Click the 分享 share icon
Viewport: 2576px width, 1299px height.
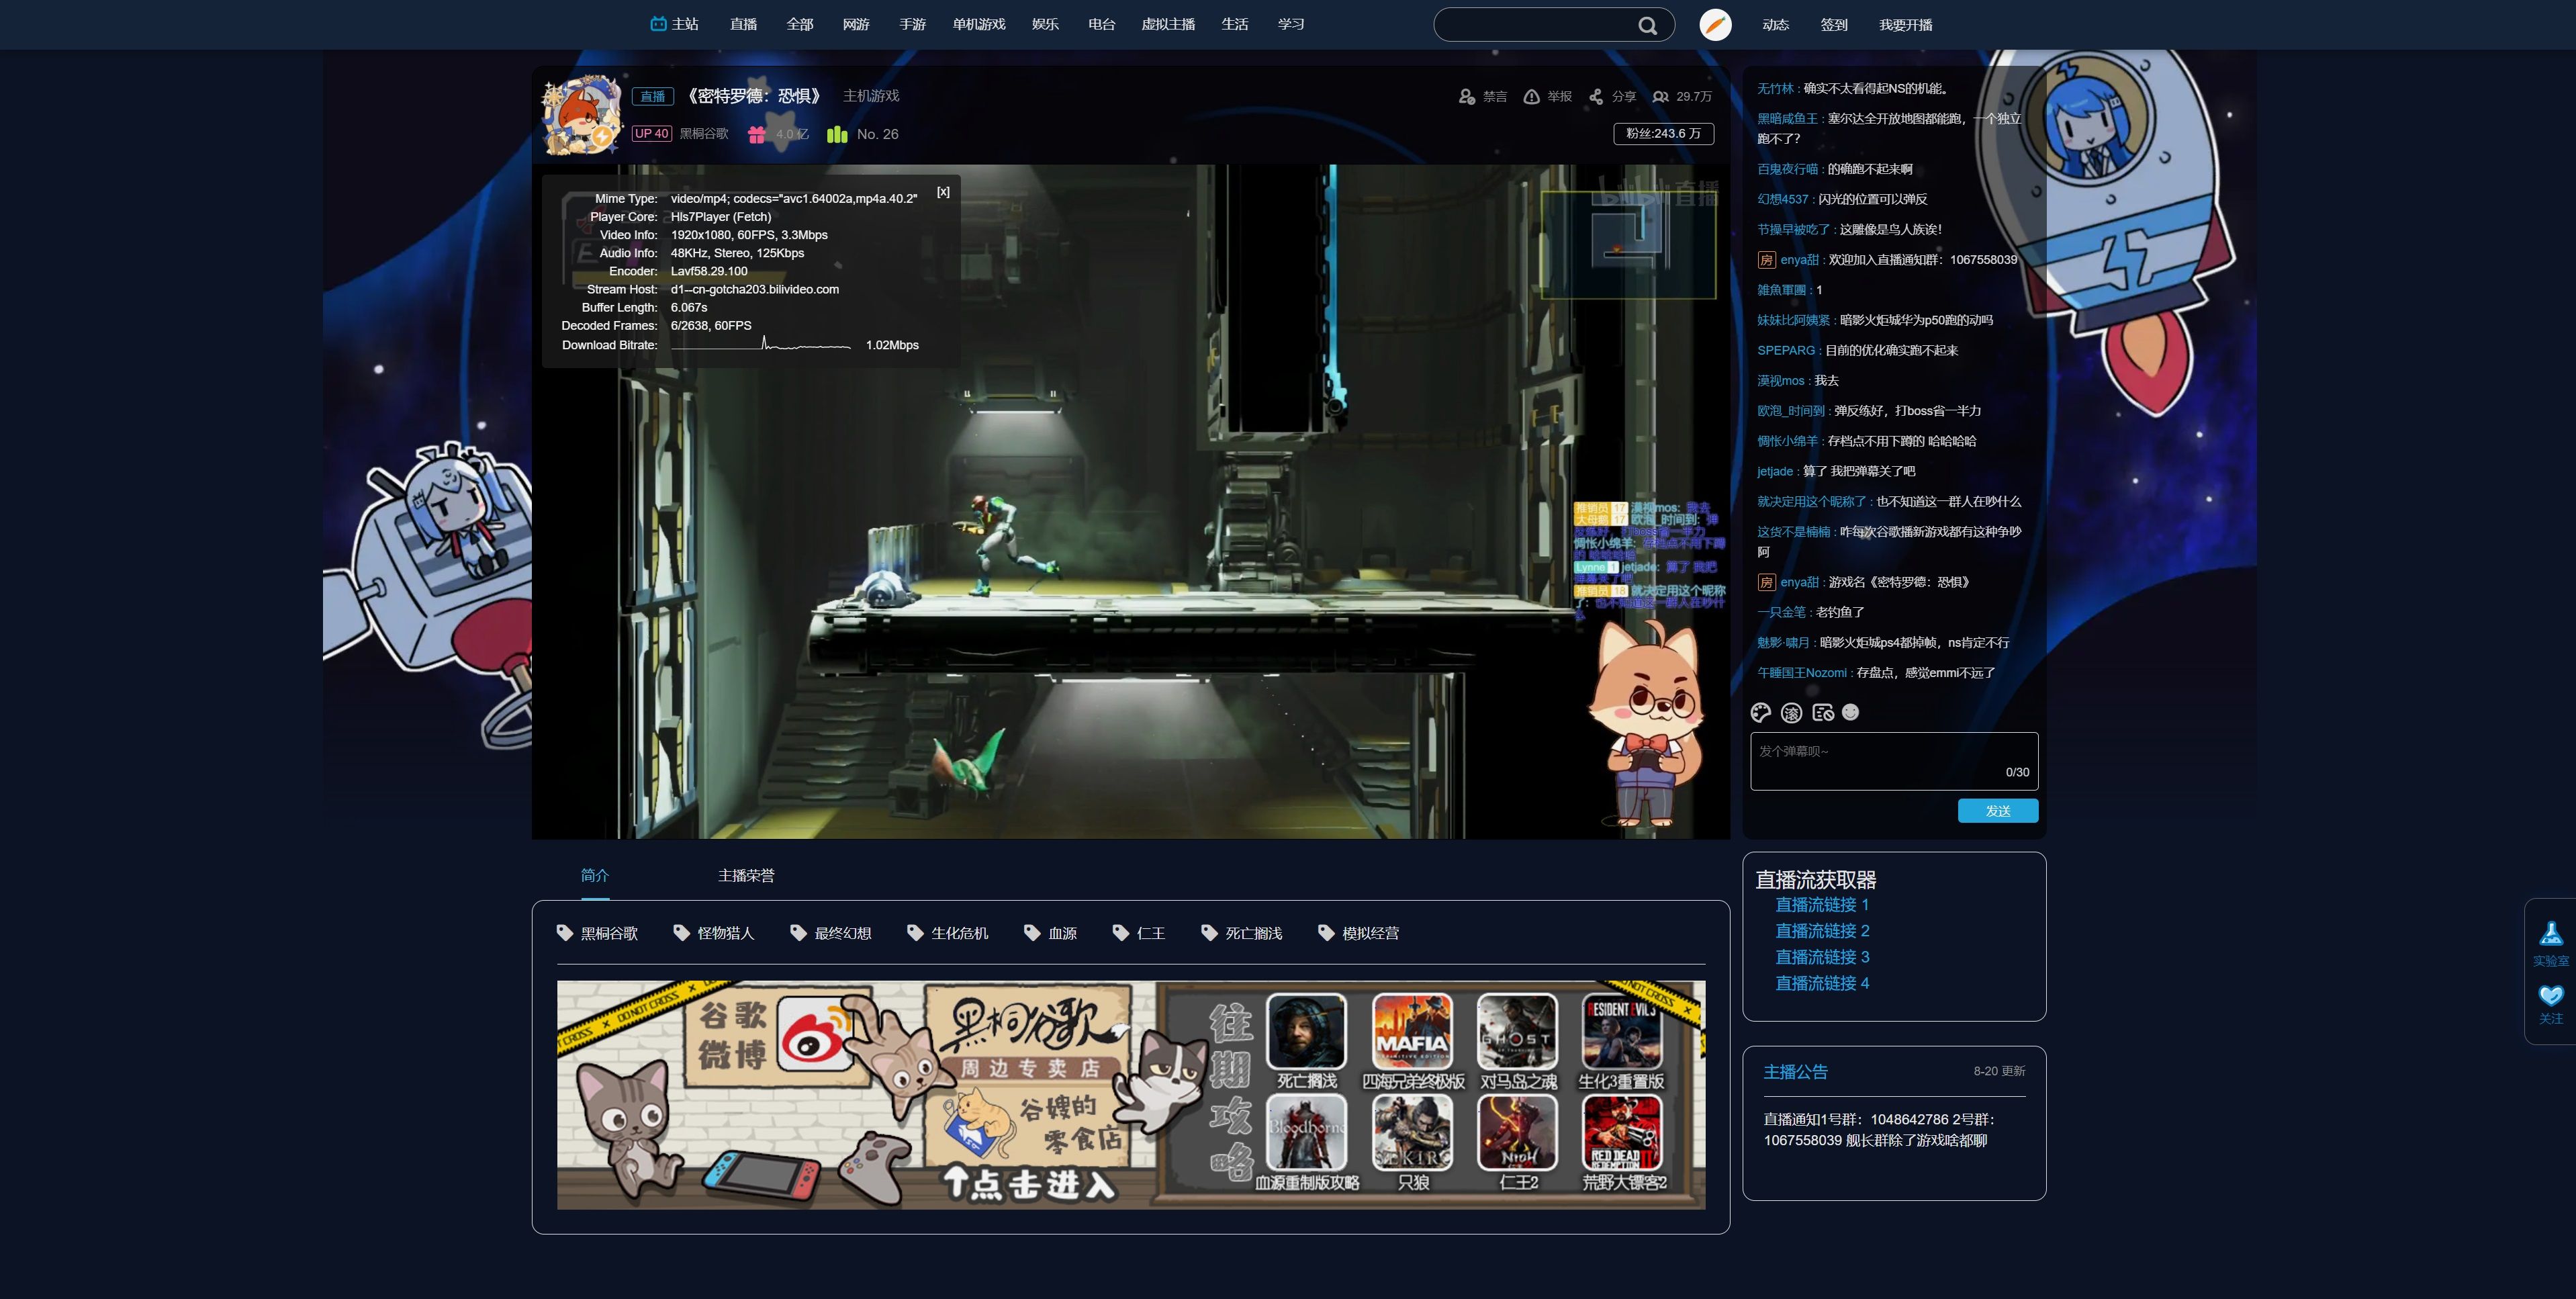point(1596,96)
